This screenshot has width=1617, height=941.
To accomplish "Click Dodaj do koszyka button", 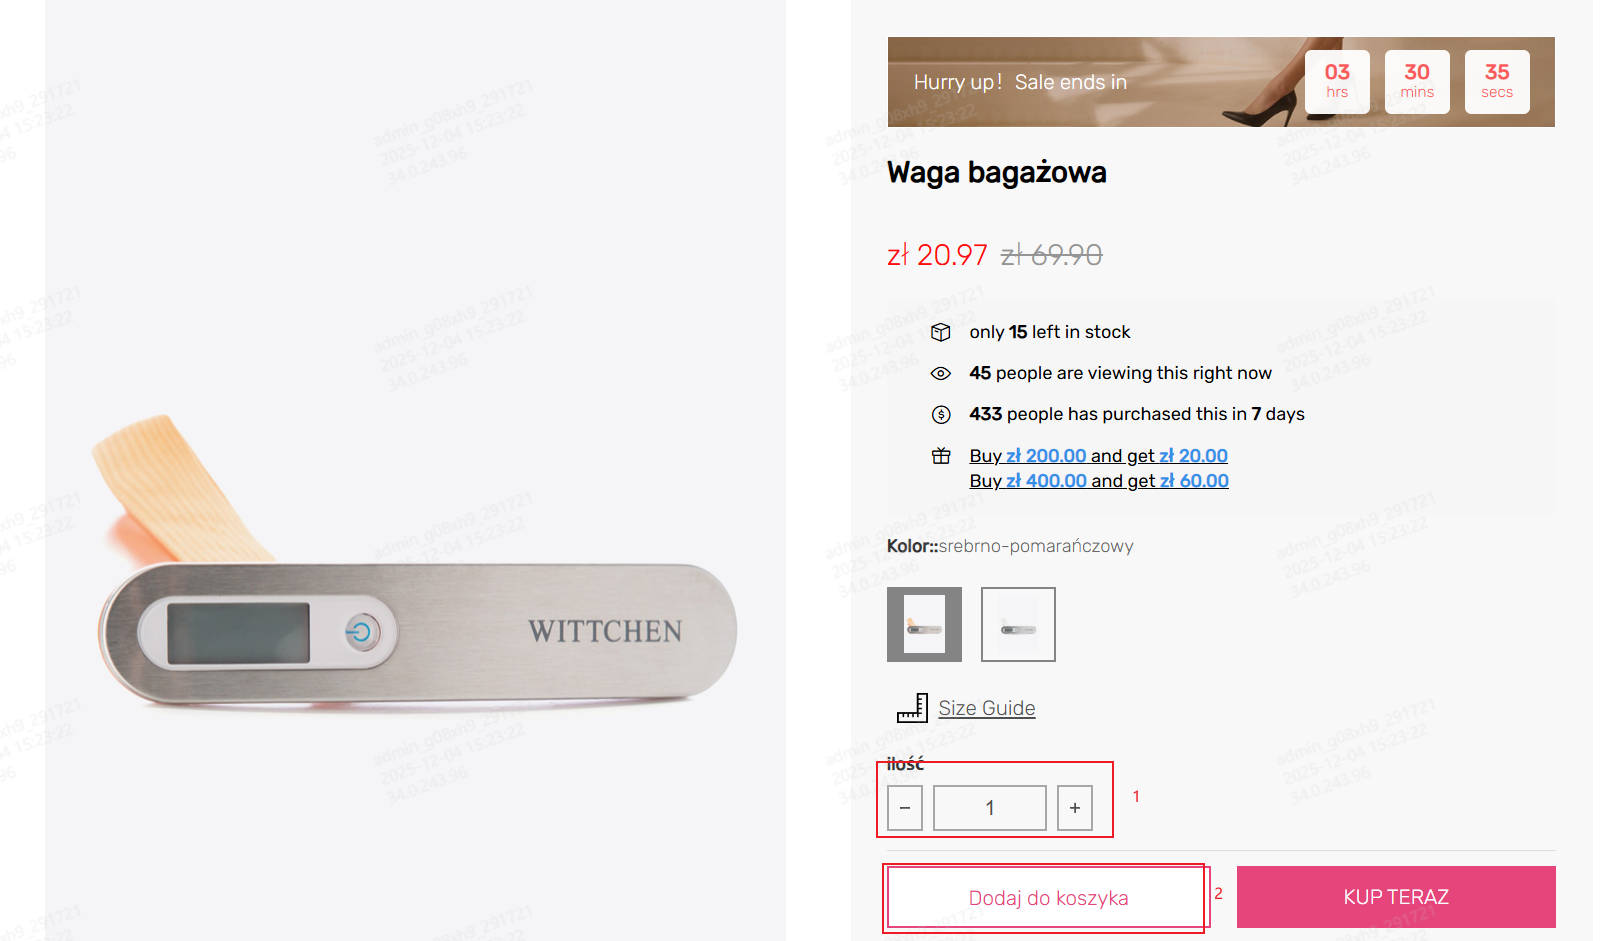I will point(1048,897).
